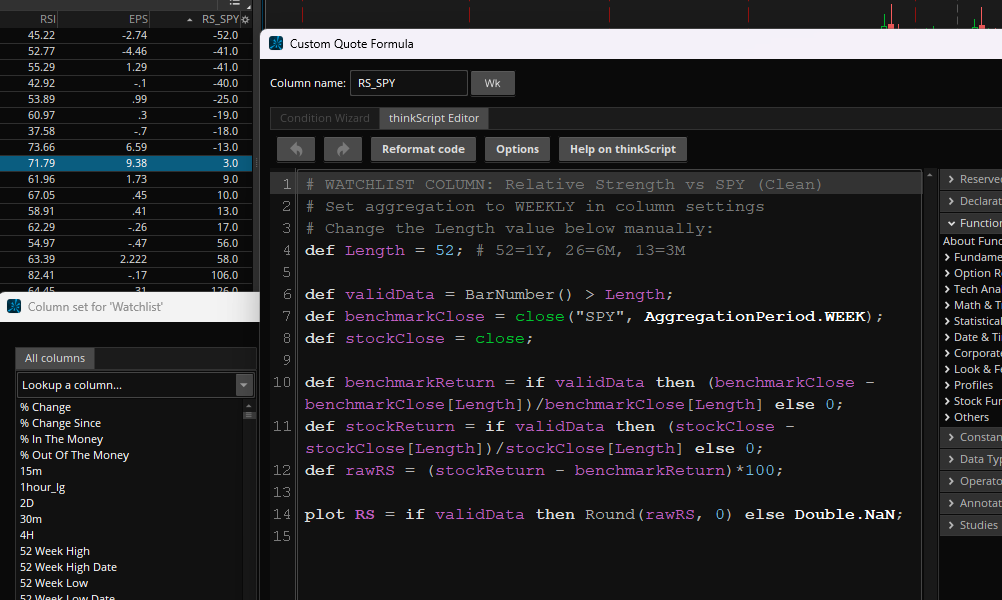
Task: Select the % In The Money column entry
Action: [61, 439]
